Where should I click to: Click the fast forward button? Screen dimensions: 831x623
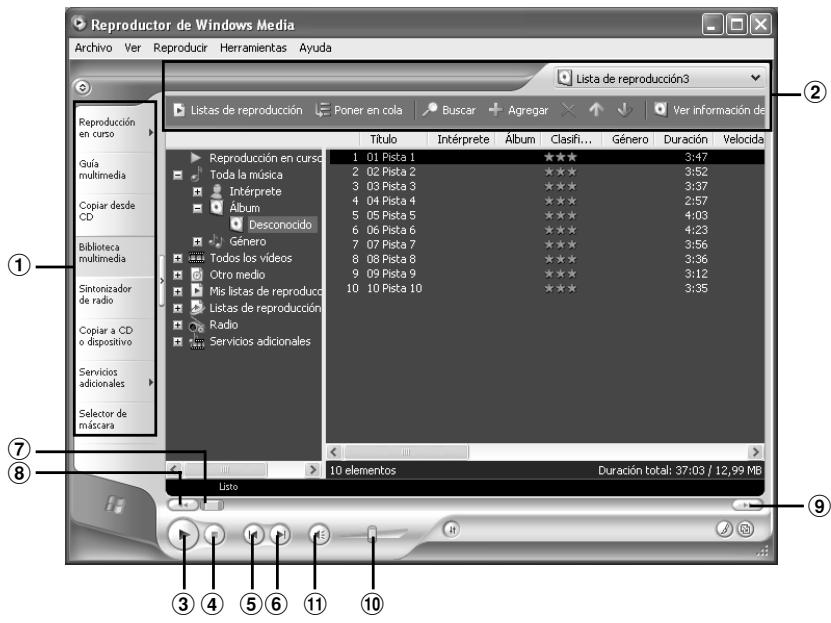coord(747,505)
